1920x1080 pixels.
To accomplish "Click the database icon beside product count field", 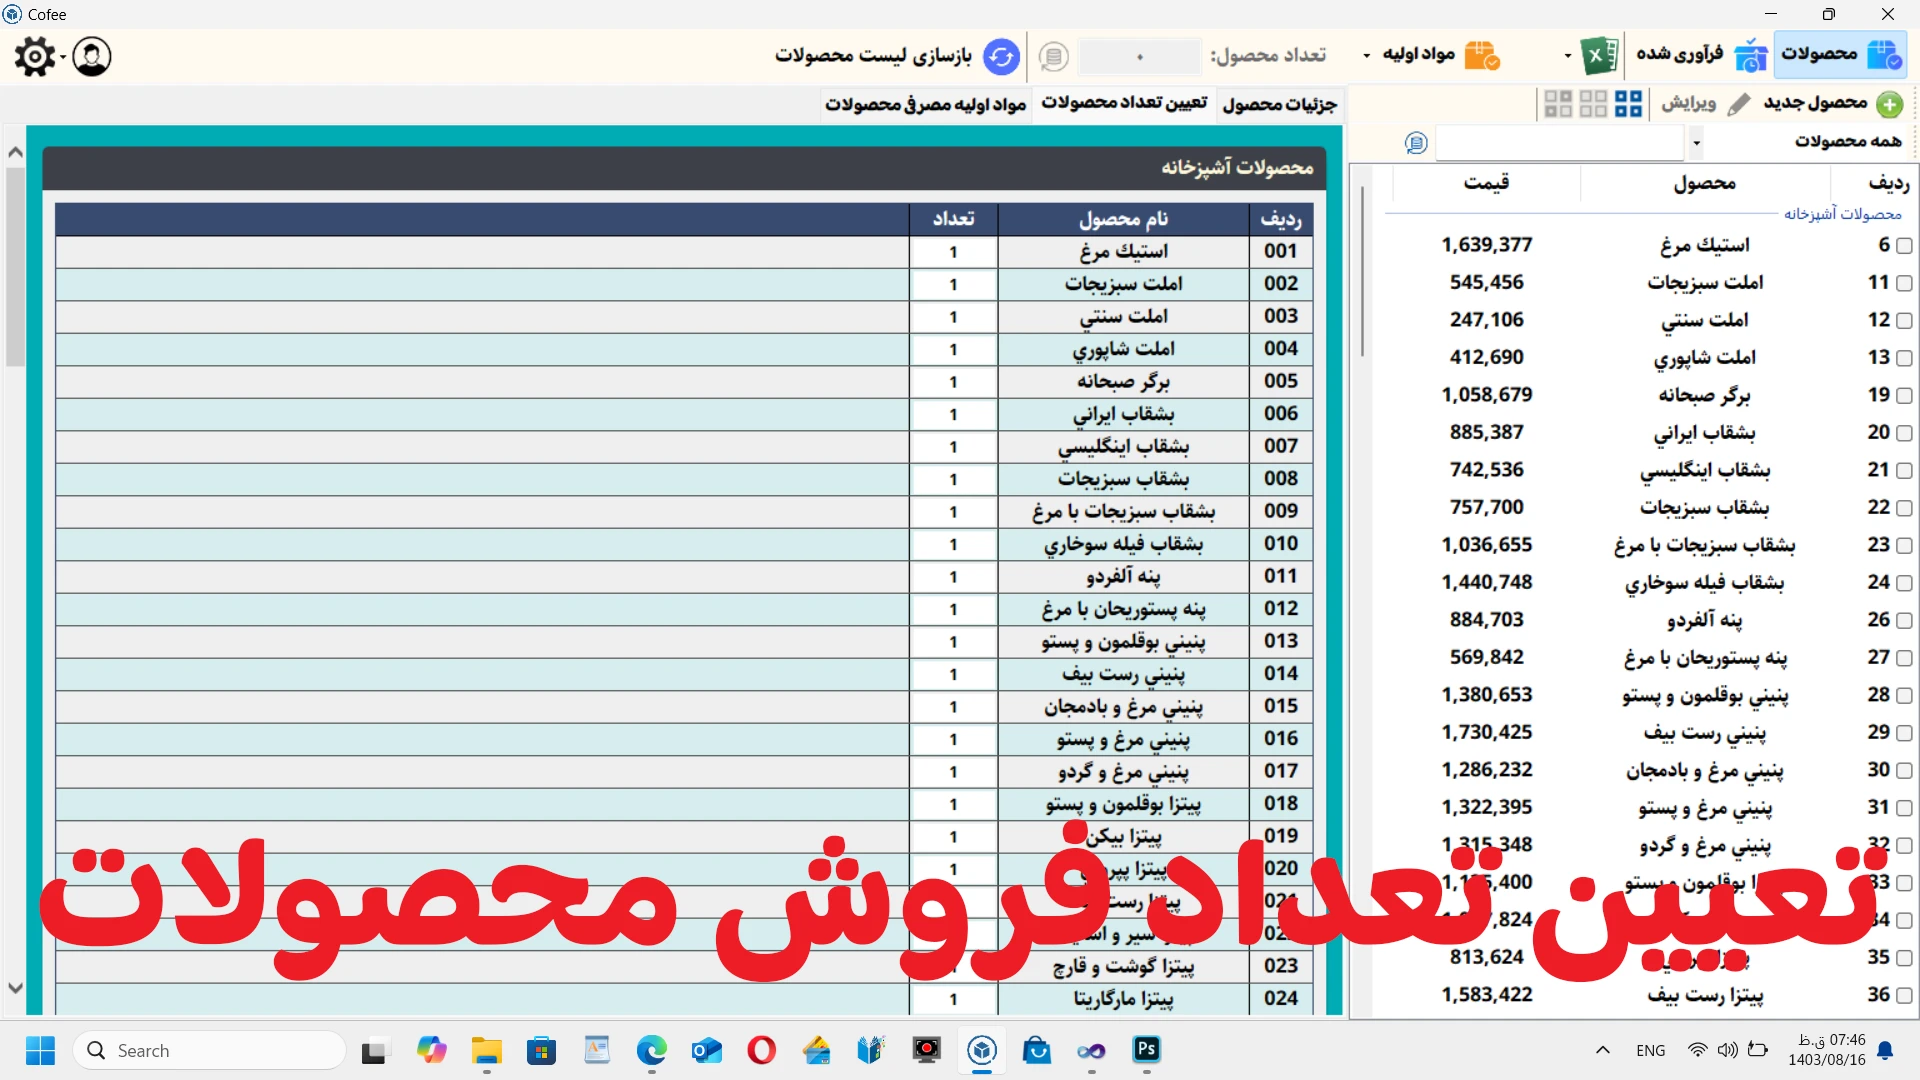I will [1053, 57].
